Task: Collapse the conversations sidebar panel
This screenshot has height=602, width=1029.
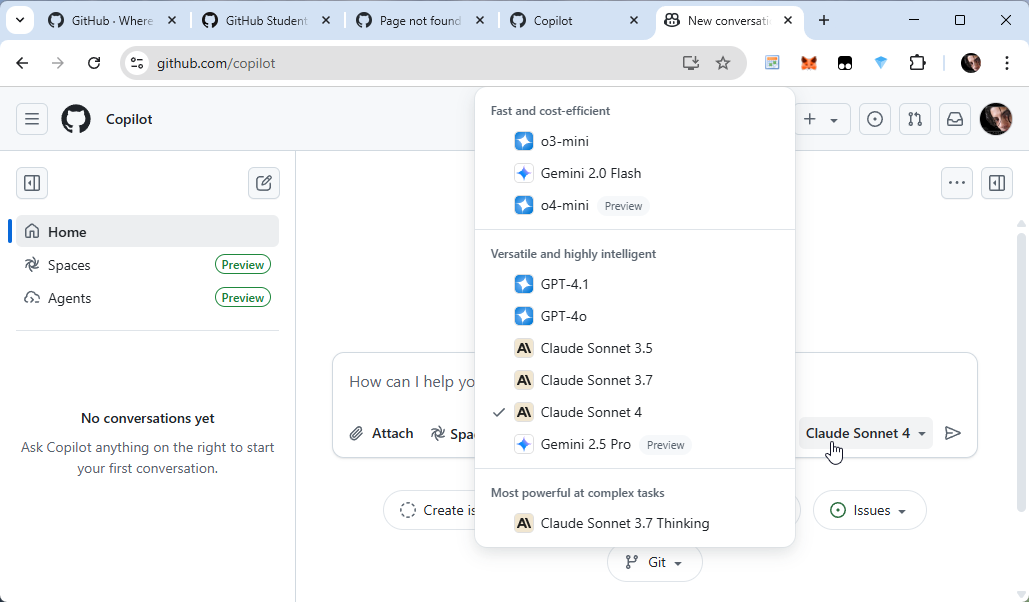Action: click(32, 183)
